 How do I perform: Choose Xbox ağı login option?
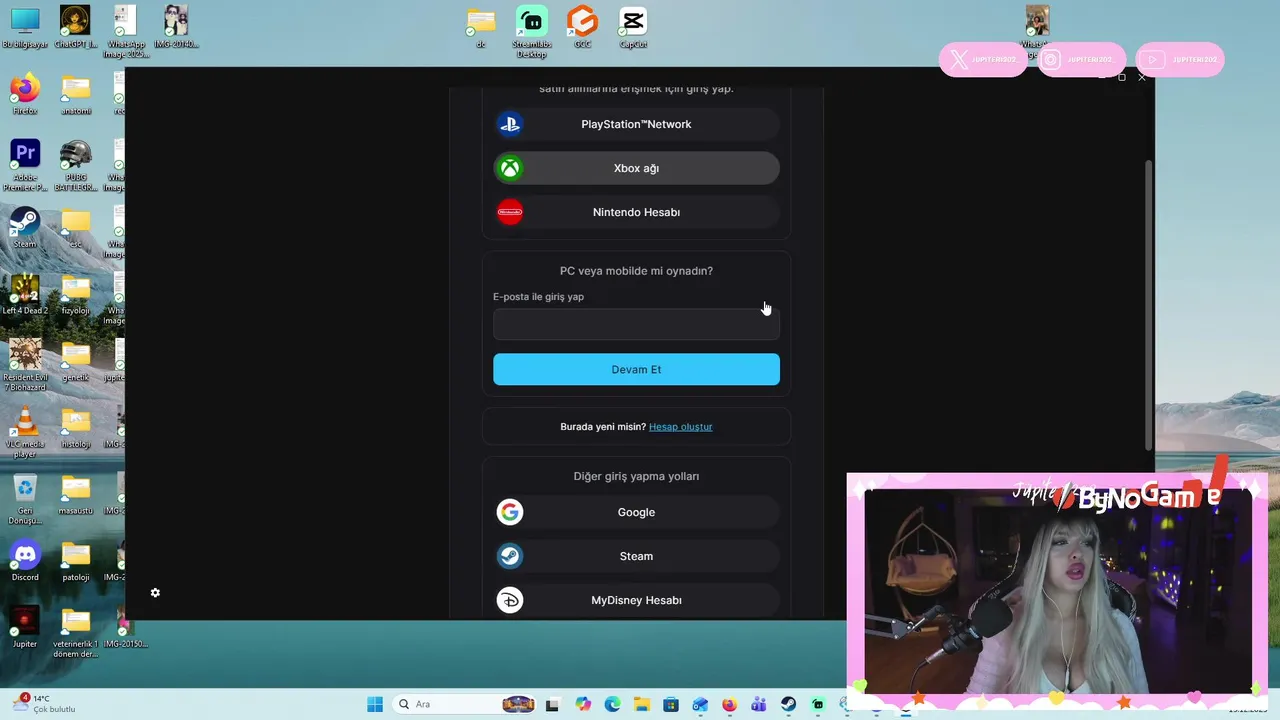(636, 168)
